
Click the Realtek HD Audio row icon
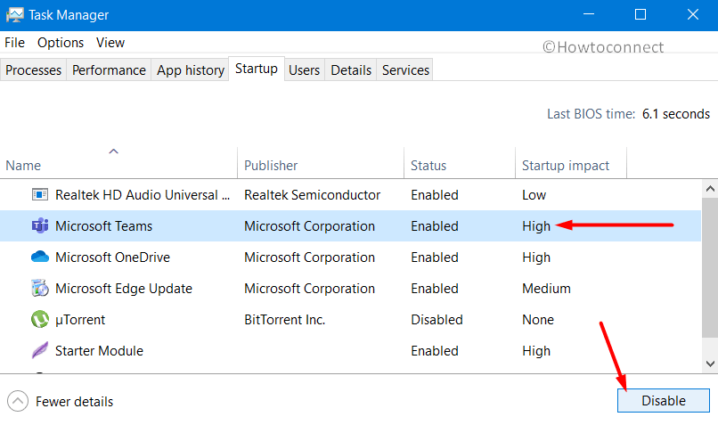40,195
